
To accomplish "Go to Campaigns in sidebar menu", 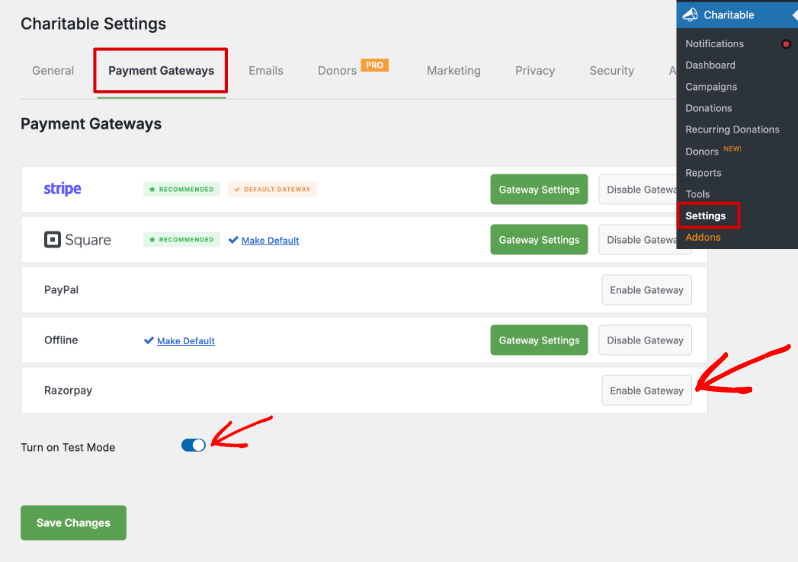I will tap(711, 87).
